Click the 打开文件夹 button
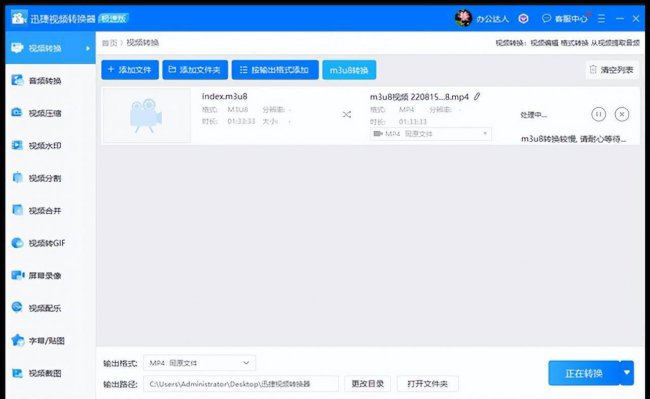Image resolution: width=650 pixels, height=399 pixels. pyautogui.click(x=427, y=384)
